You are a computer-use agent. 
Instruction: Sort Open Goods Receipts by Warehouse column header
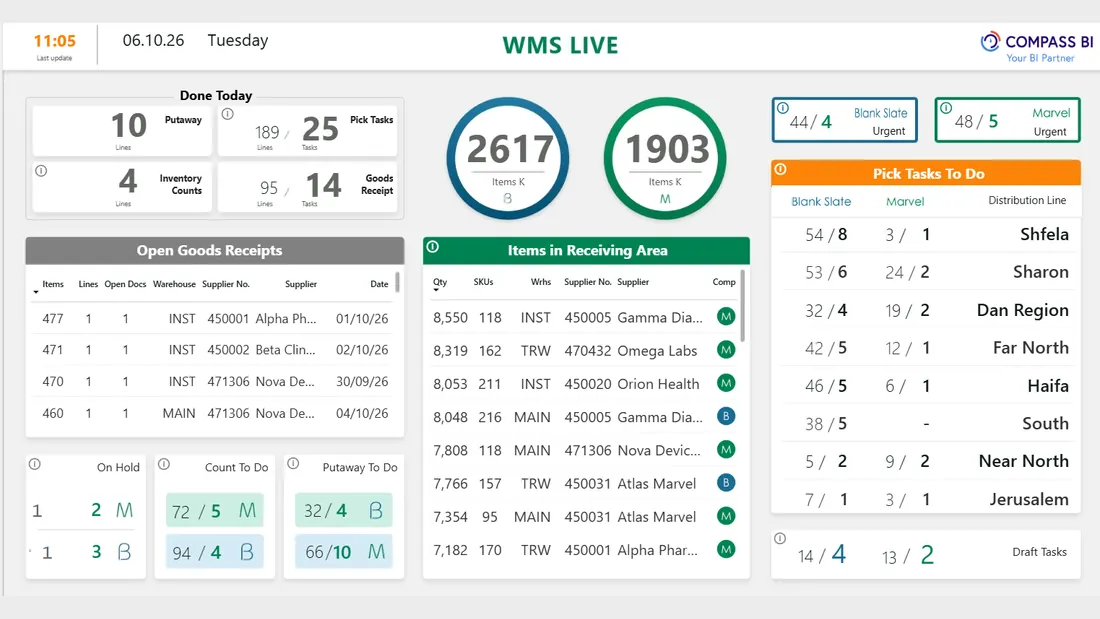pyautogui.click(x=174, y=284)
